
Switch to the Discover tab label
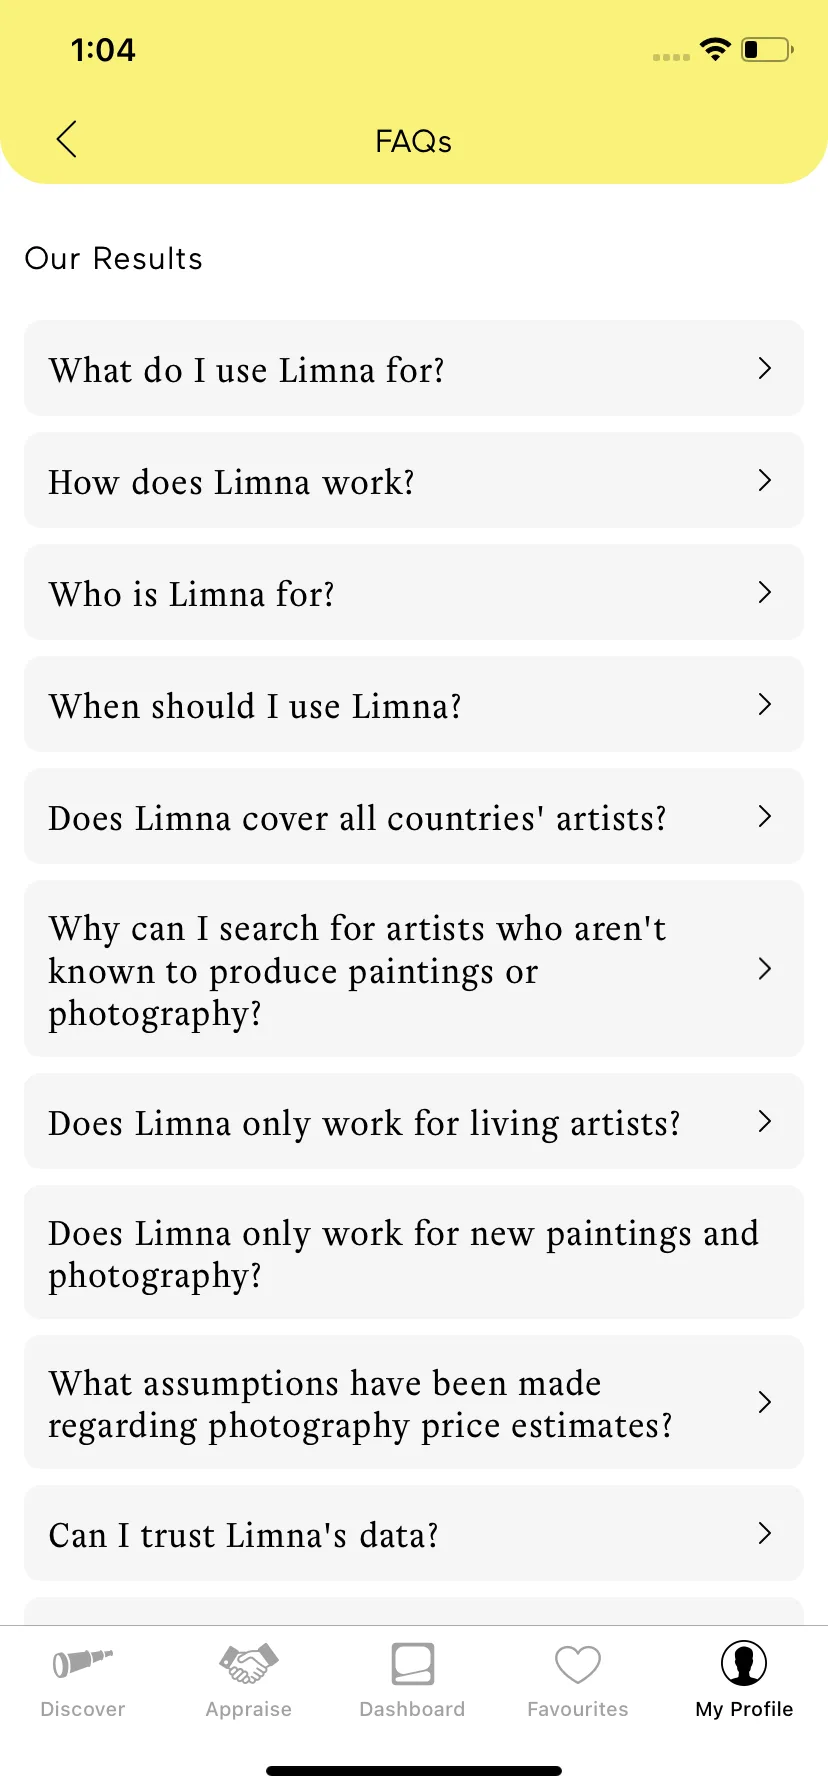[83, 1709]
